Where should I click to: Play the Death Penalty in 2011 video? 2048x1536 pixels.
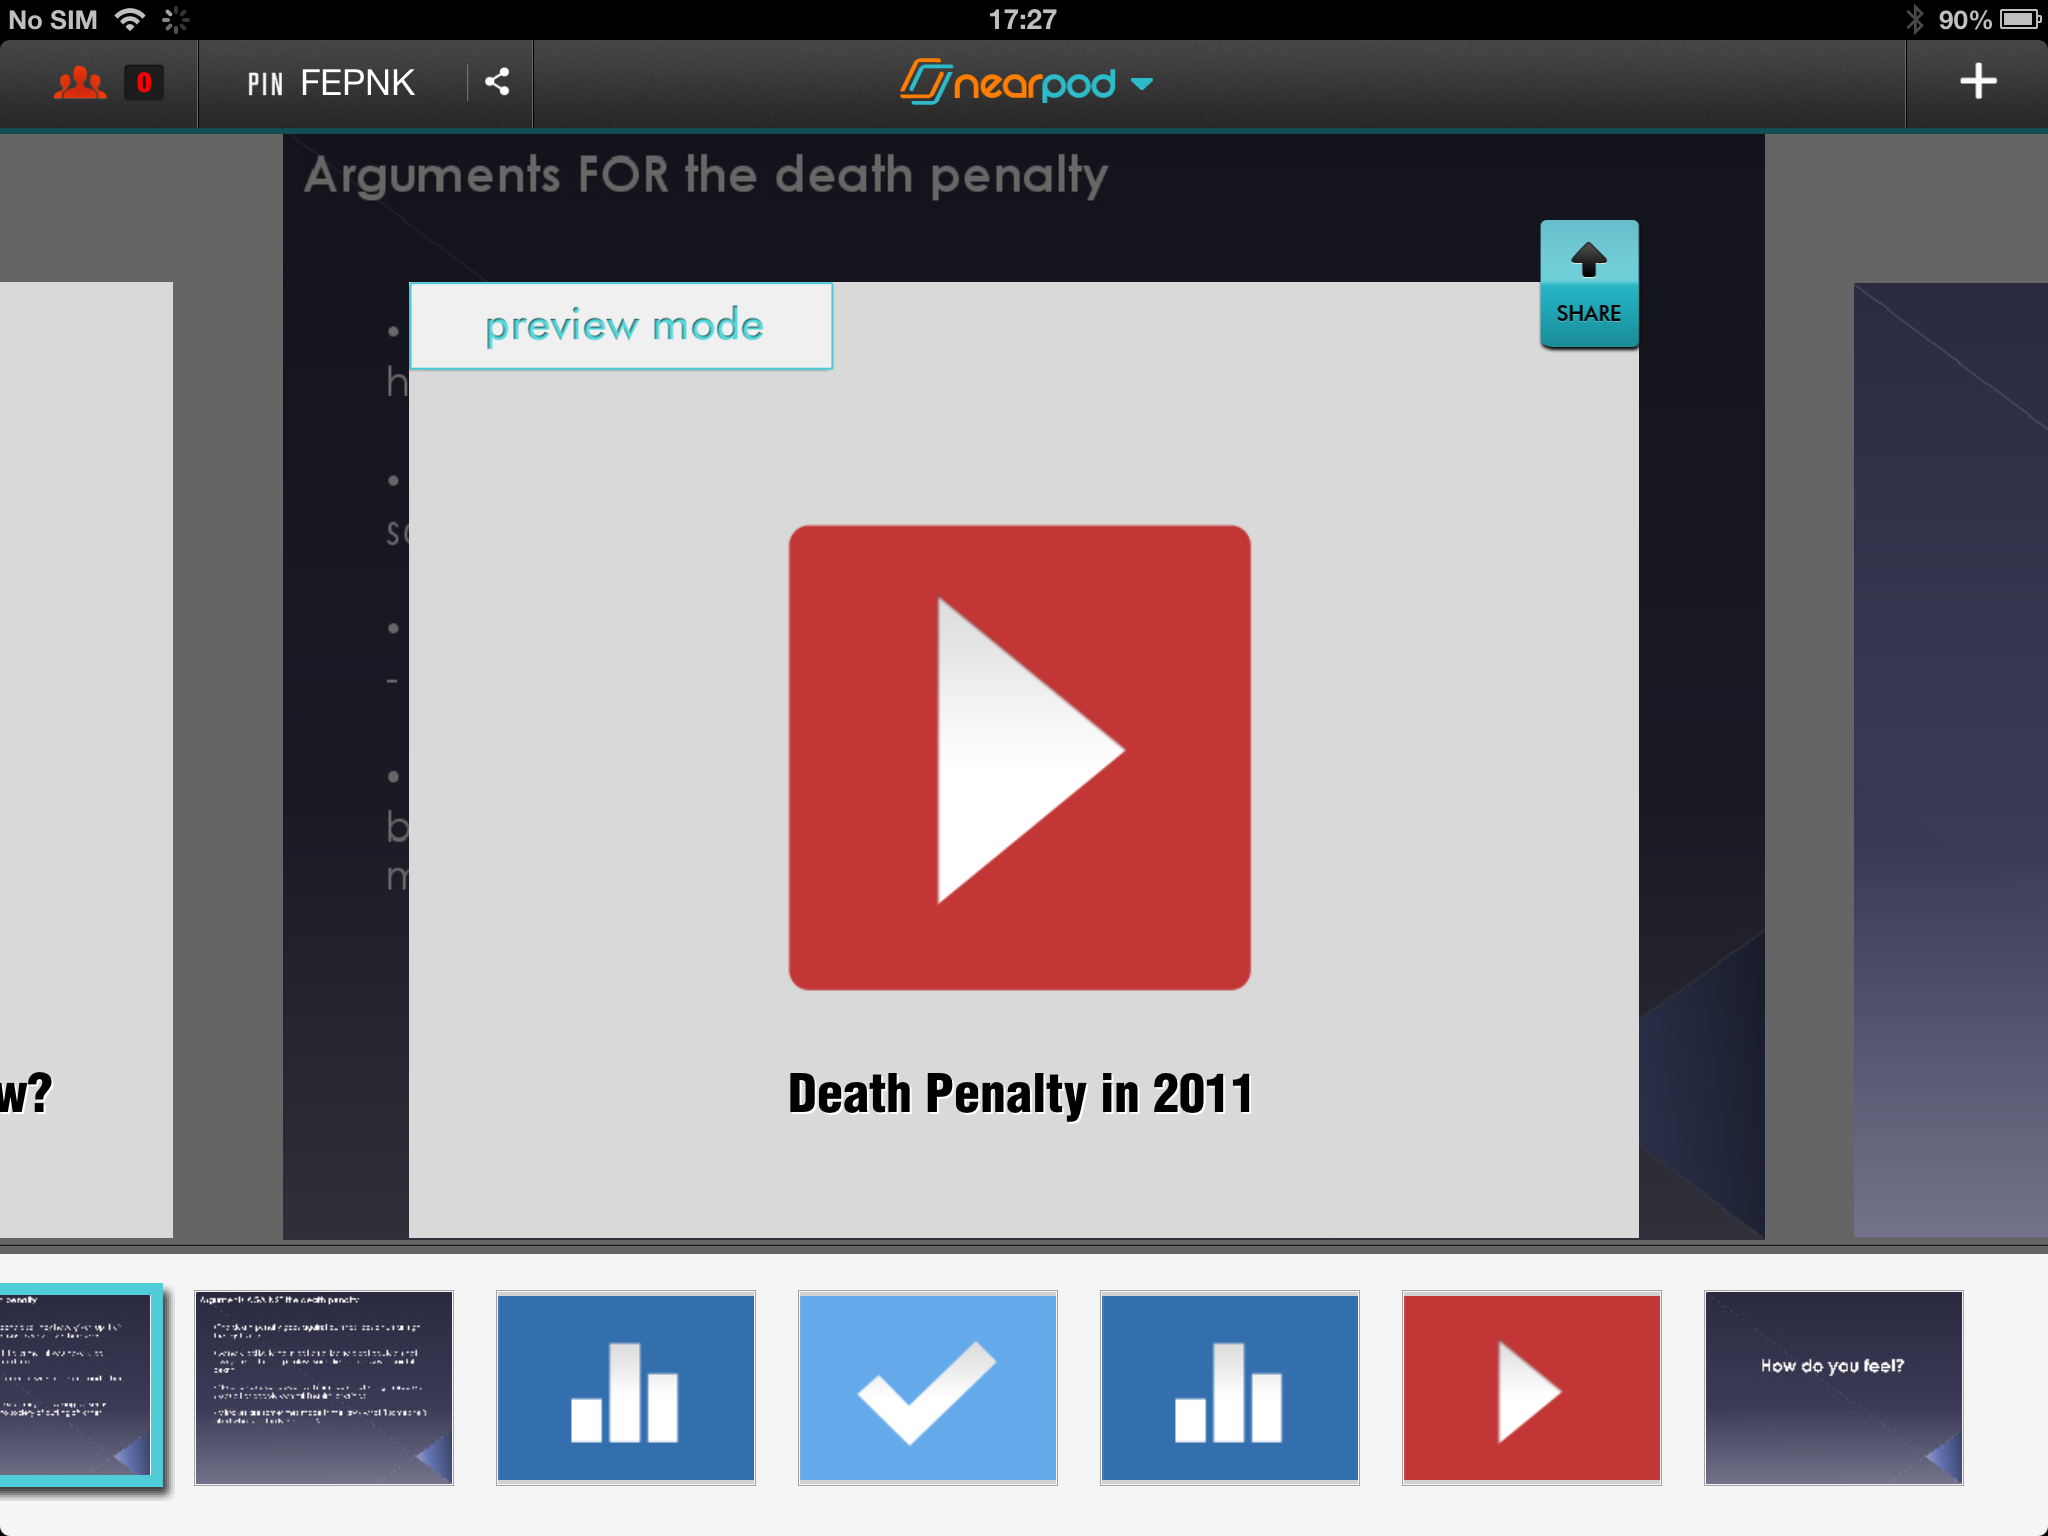(x=1019, y=757)
